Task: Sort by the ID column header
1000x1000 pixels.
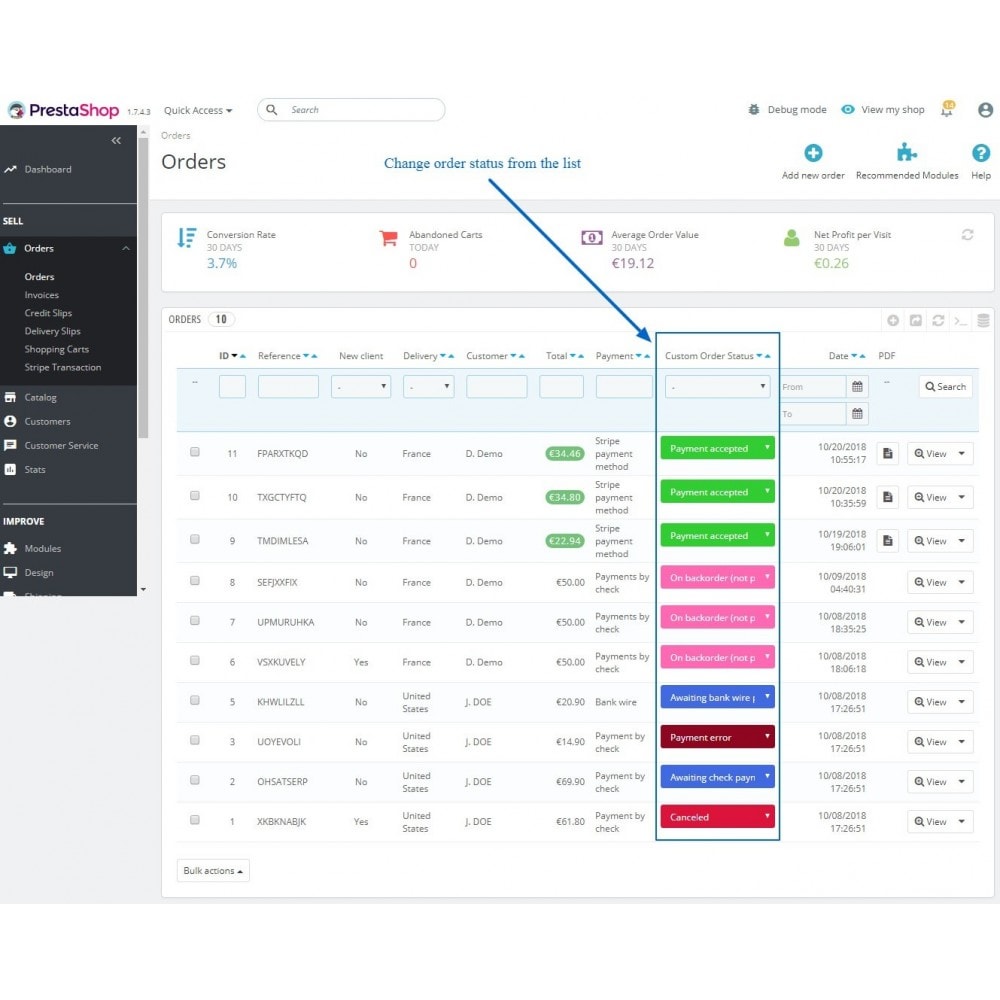Action: pyautogui.click(x=224, y=356)
